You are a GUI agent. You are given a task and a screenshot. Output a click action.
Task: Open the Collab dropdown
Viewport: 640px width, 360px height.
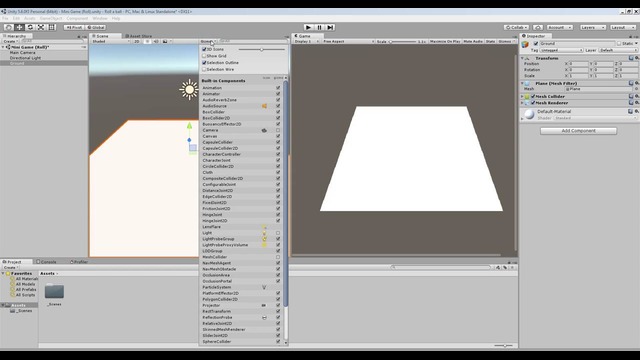[516, 27]
